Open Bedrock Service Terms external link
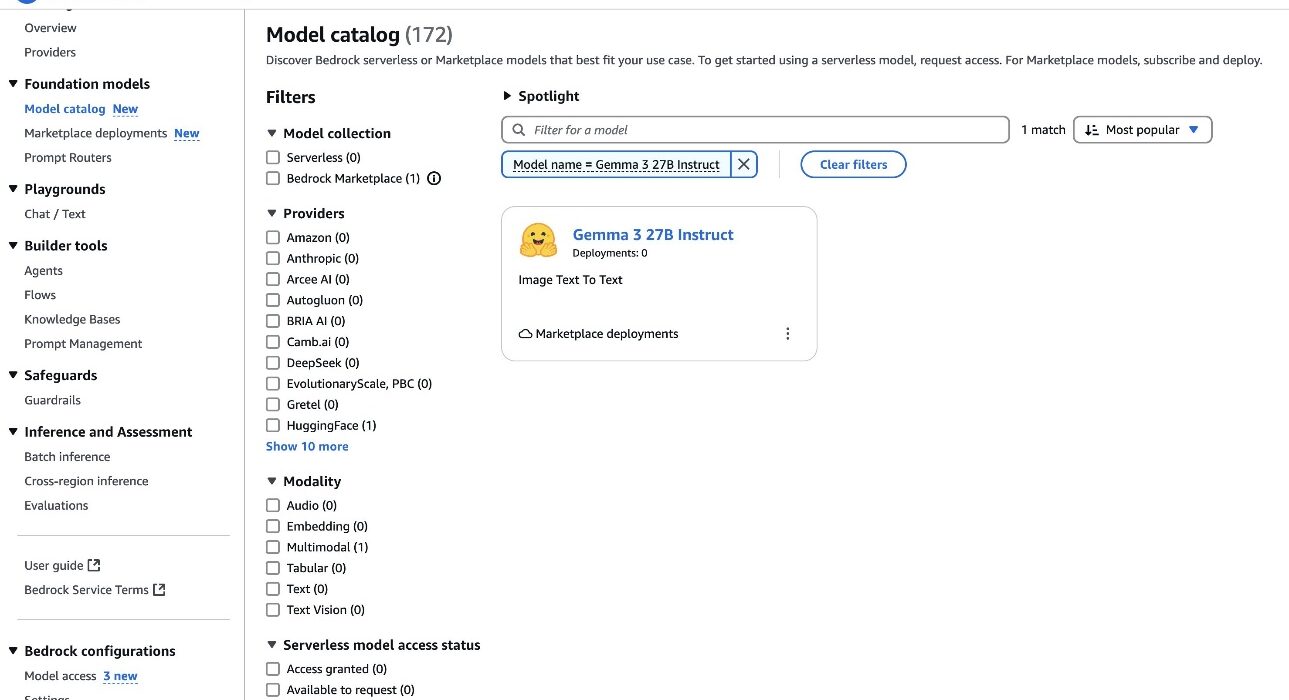The image size is (1289, 700). pyautogui.click(x=94, y=590)
